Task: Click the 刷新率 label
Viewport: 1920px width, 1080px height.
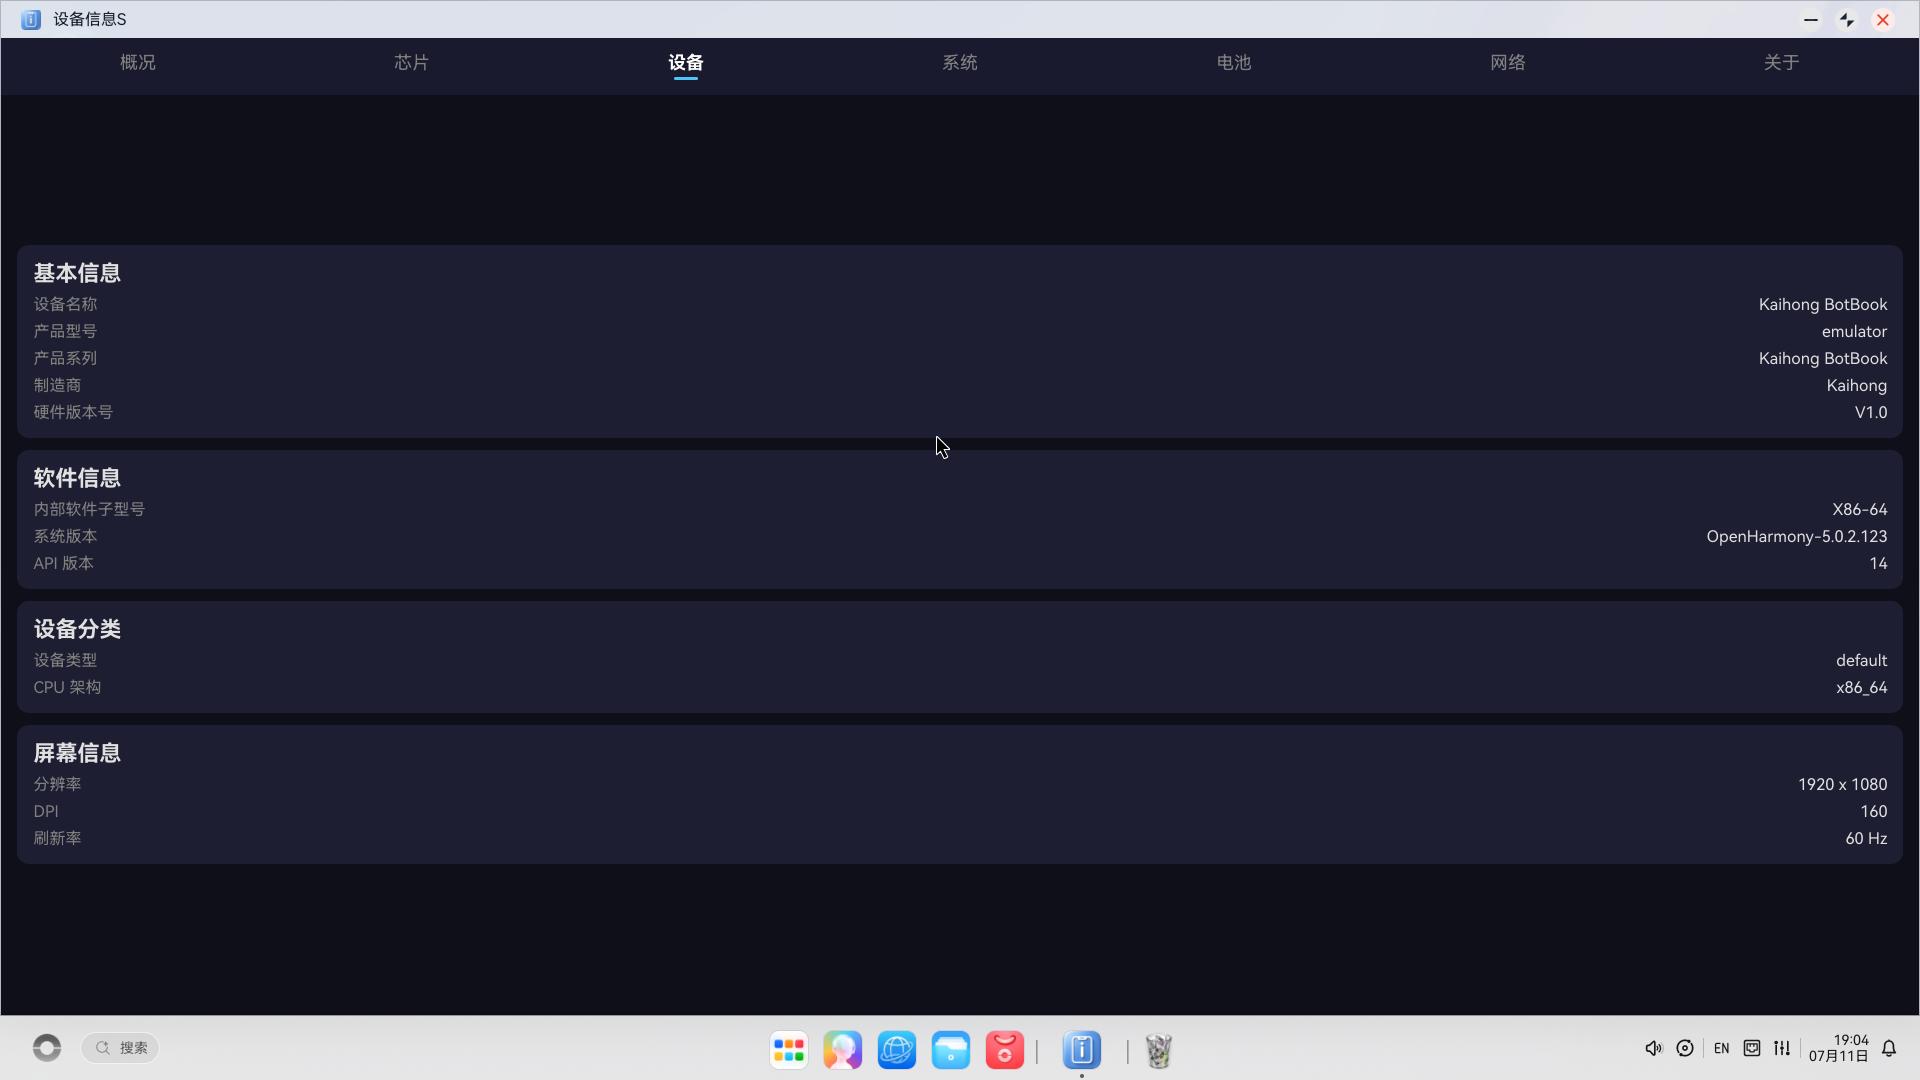Action: tap(57, 838)
